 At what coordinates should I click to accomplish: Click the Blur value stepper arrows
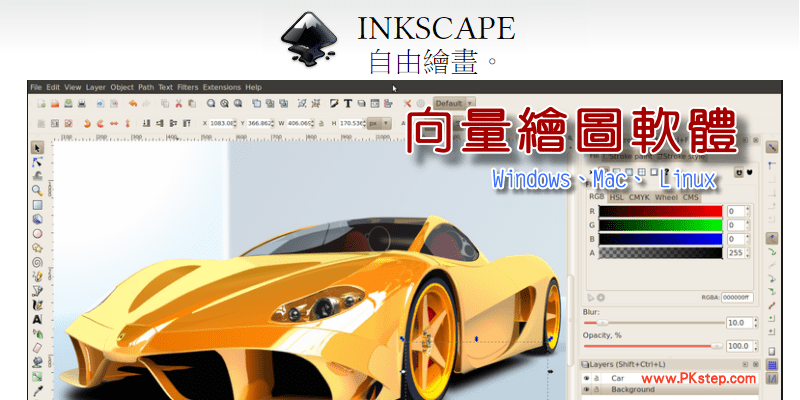coord(756,323)
